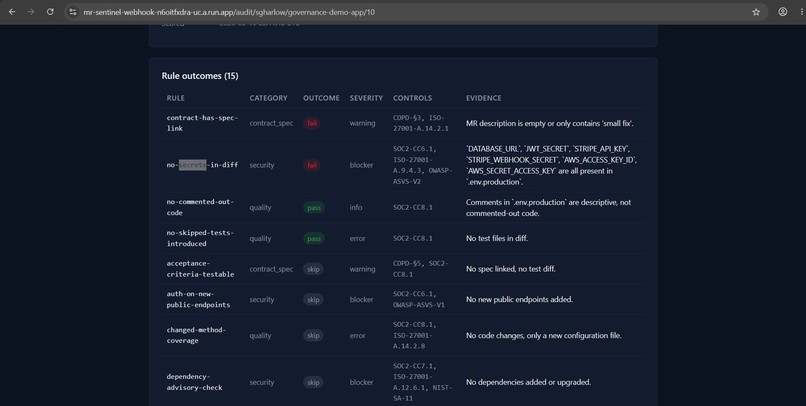Screen dimensions: 806x406
Task: Click the Rule outcomes (15) heading
Action: pos(200,76)
